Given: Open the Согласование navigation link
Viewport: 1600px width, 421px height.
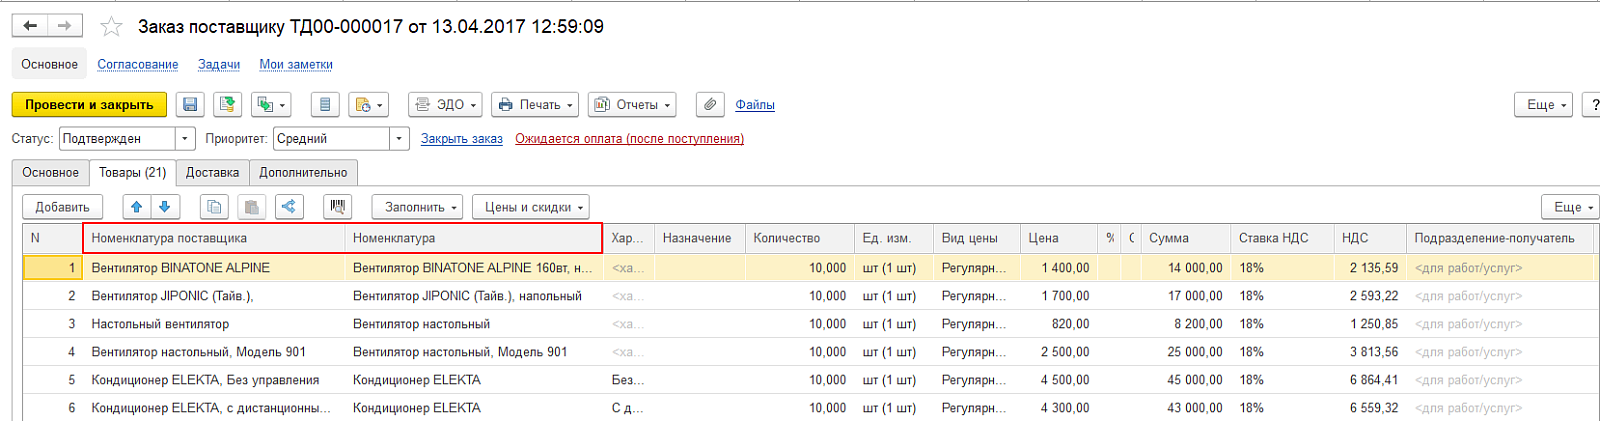Looking at the screenshot, I should (x=138, y=64).
